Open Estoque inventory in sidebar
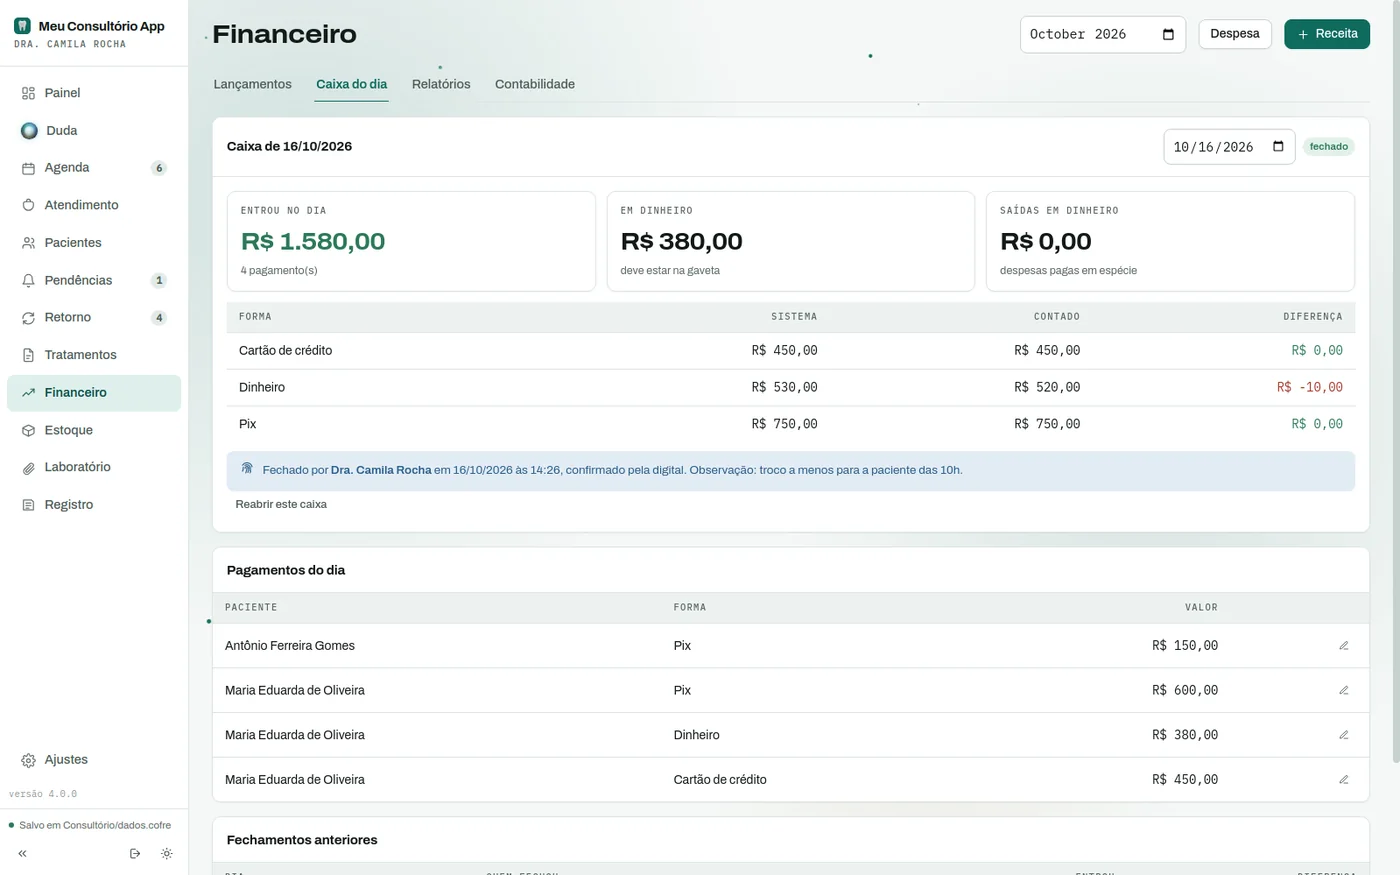Viewport: 1400px width, 875px height. tap(94, 430)
